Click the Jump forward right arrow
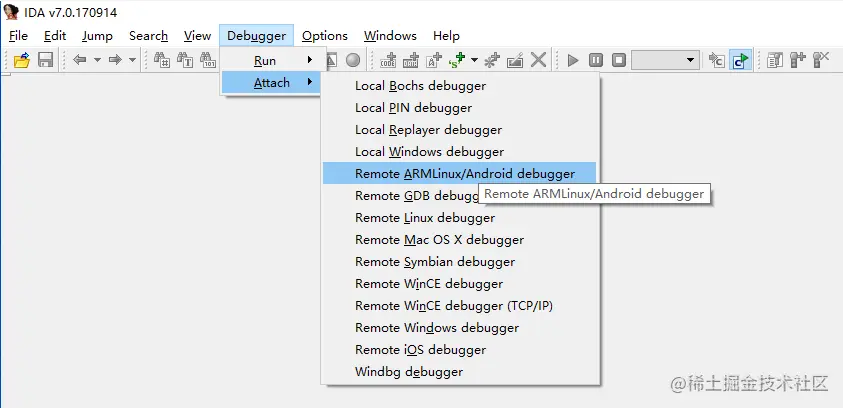Screen dimensions: 843x408 point(115,60)
